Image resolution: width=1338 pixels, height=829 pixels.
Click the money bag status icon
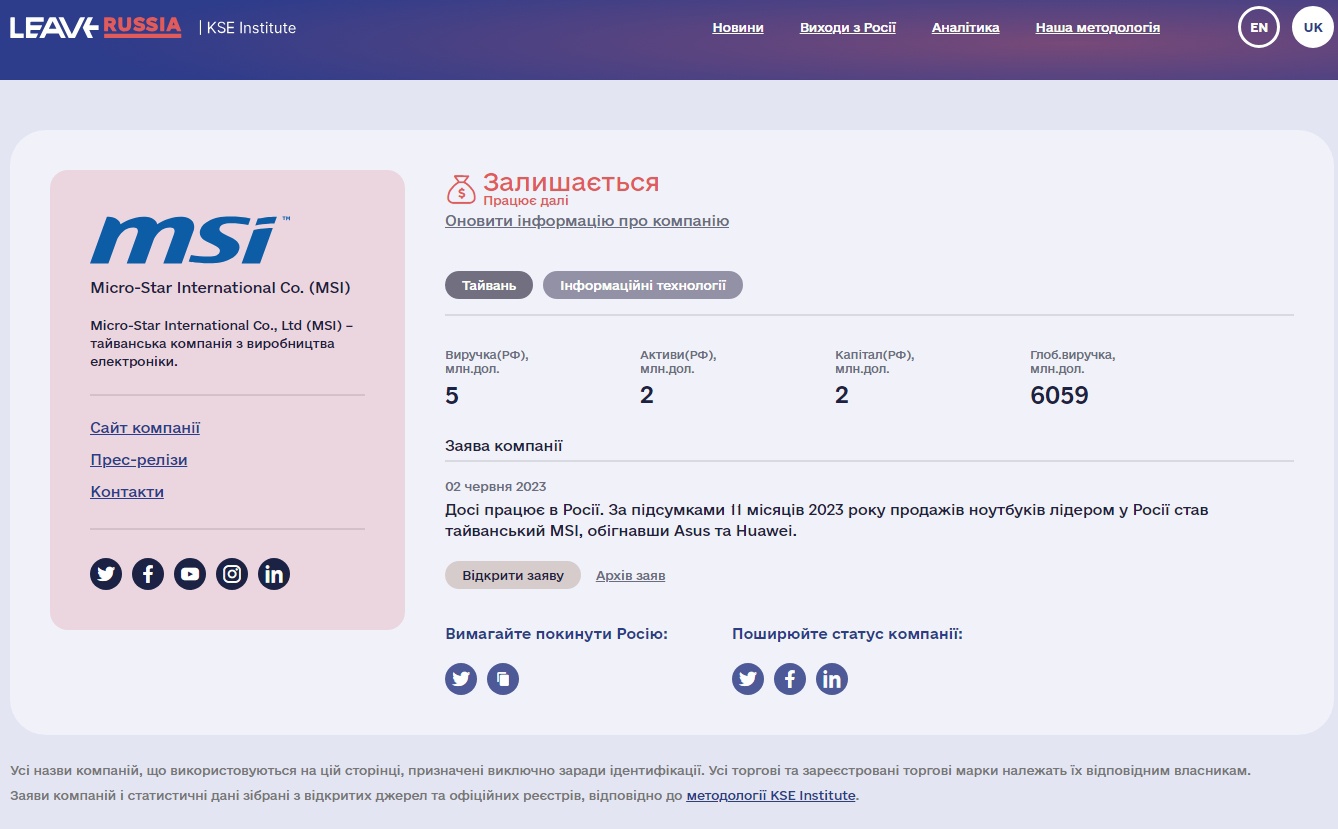pyautogui.click(x=461, y=188)
